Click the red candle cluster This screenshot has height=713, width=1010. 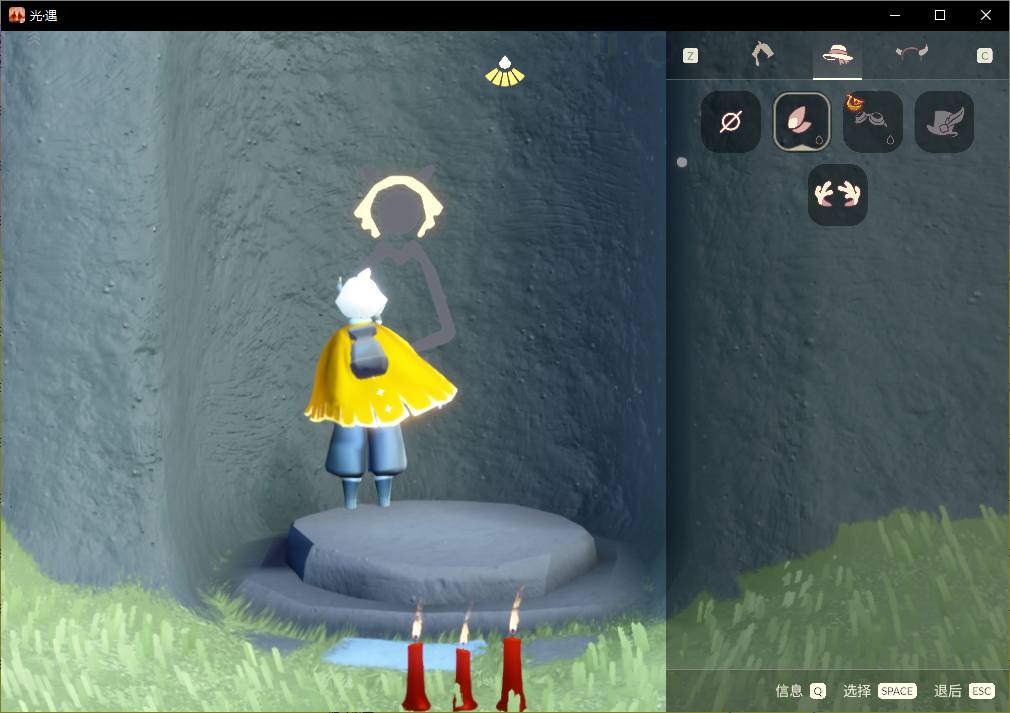(465, 651)
